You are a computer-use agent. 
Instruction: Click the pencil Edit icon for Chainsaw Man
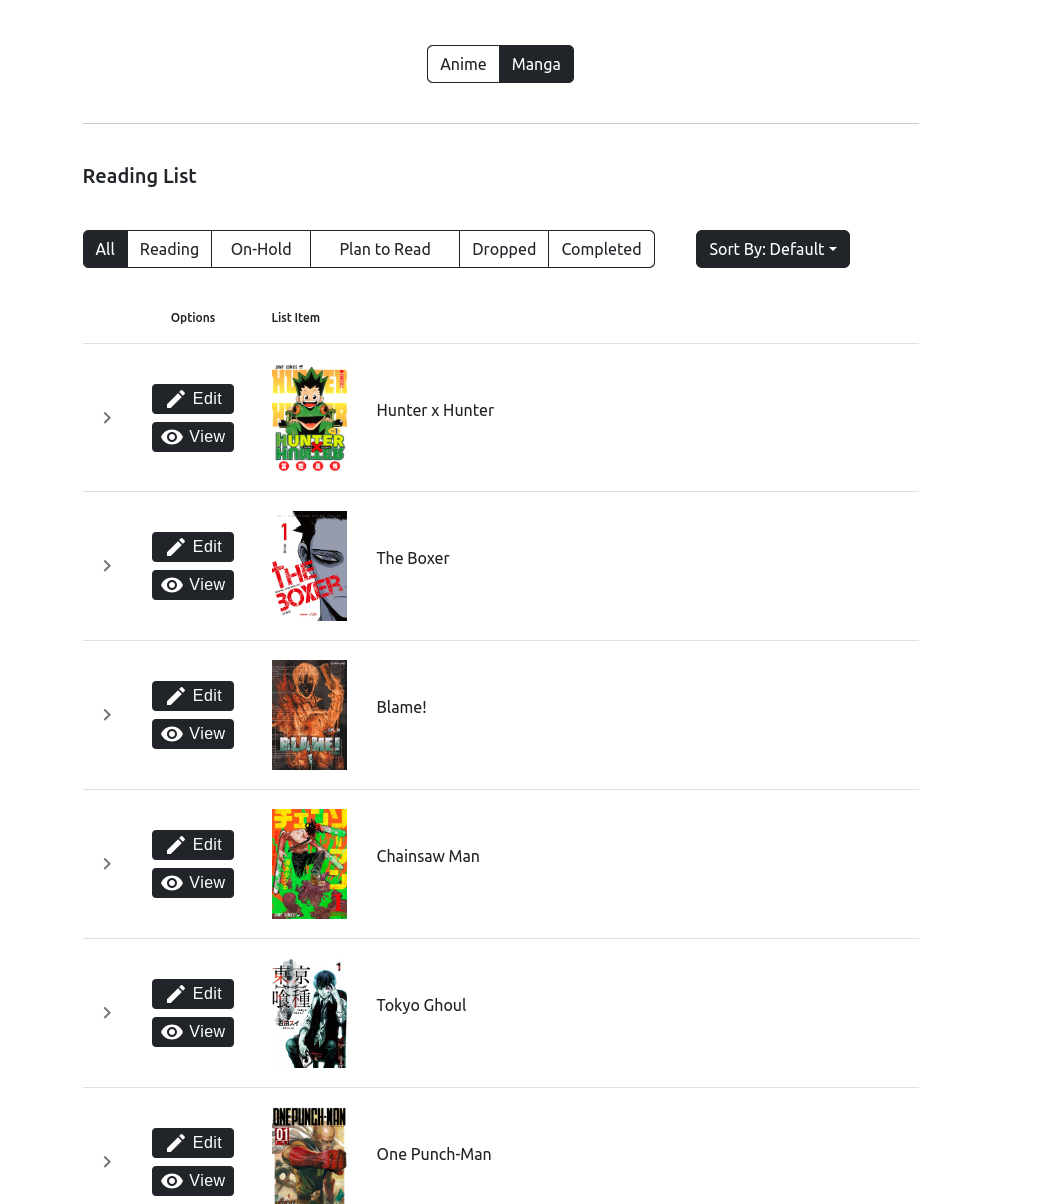pos(176,845)
